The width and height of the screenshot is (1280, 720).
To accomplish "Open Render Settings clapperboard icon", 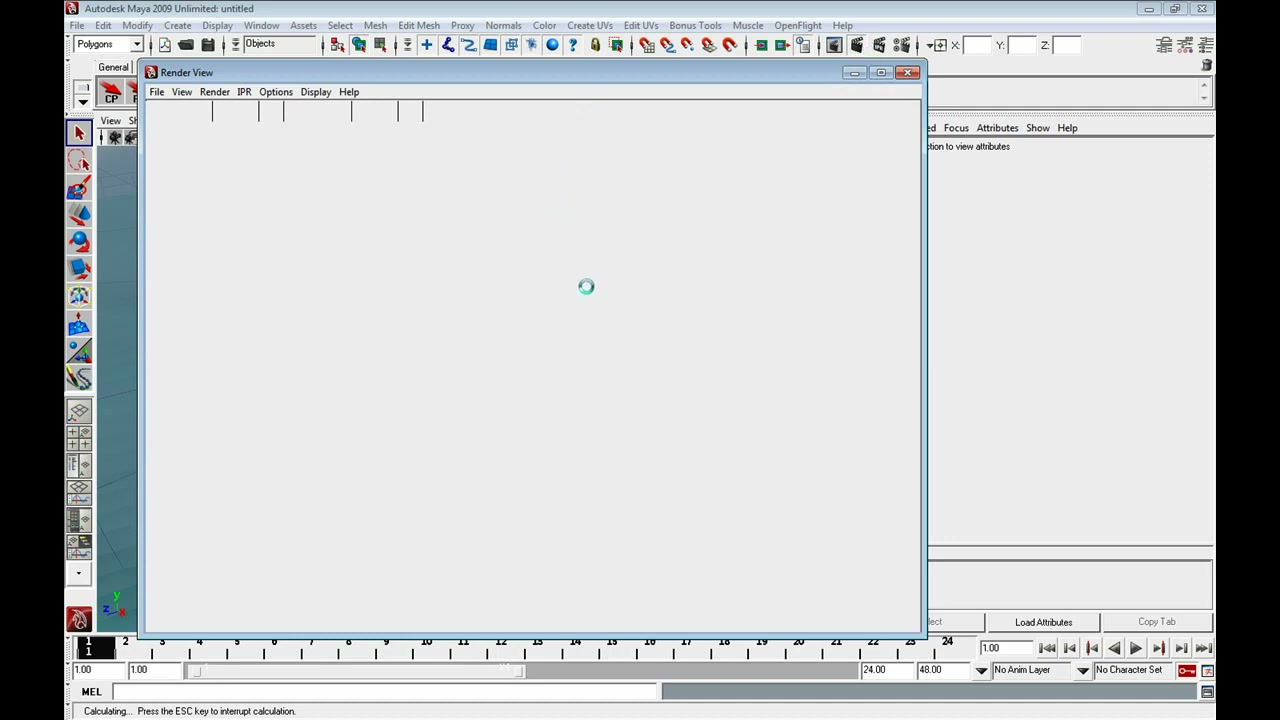I will [x=901, y=45].
